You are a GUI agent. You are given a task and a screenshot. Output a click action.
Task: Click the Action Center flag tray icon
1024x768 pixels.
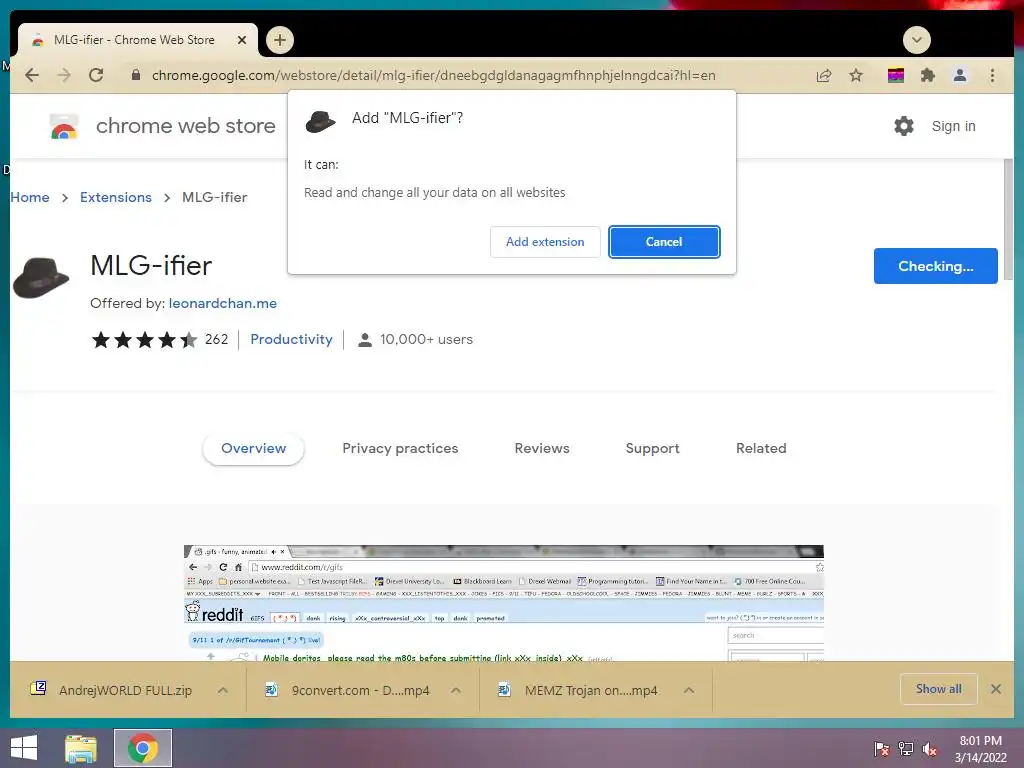coord(882,749)
